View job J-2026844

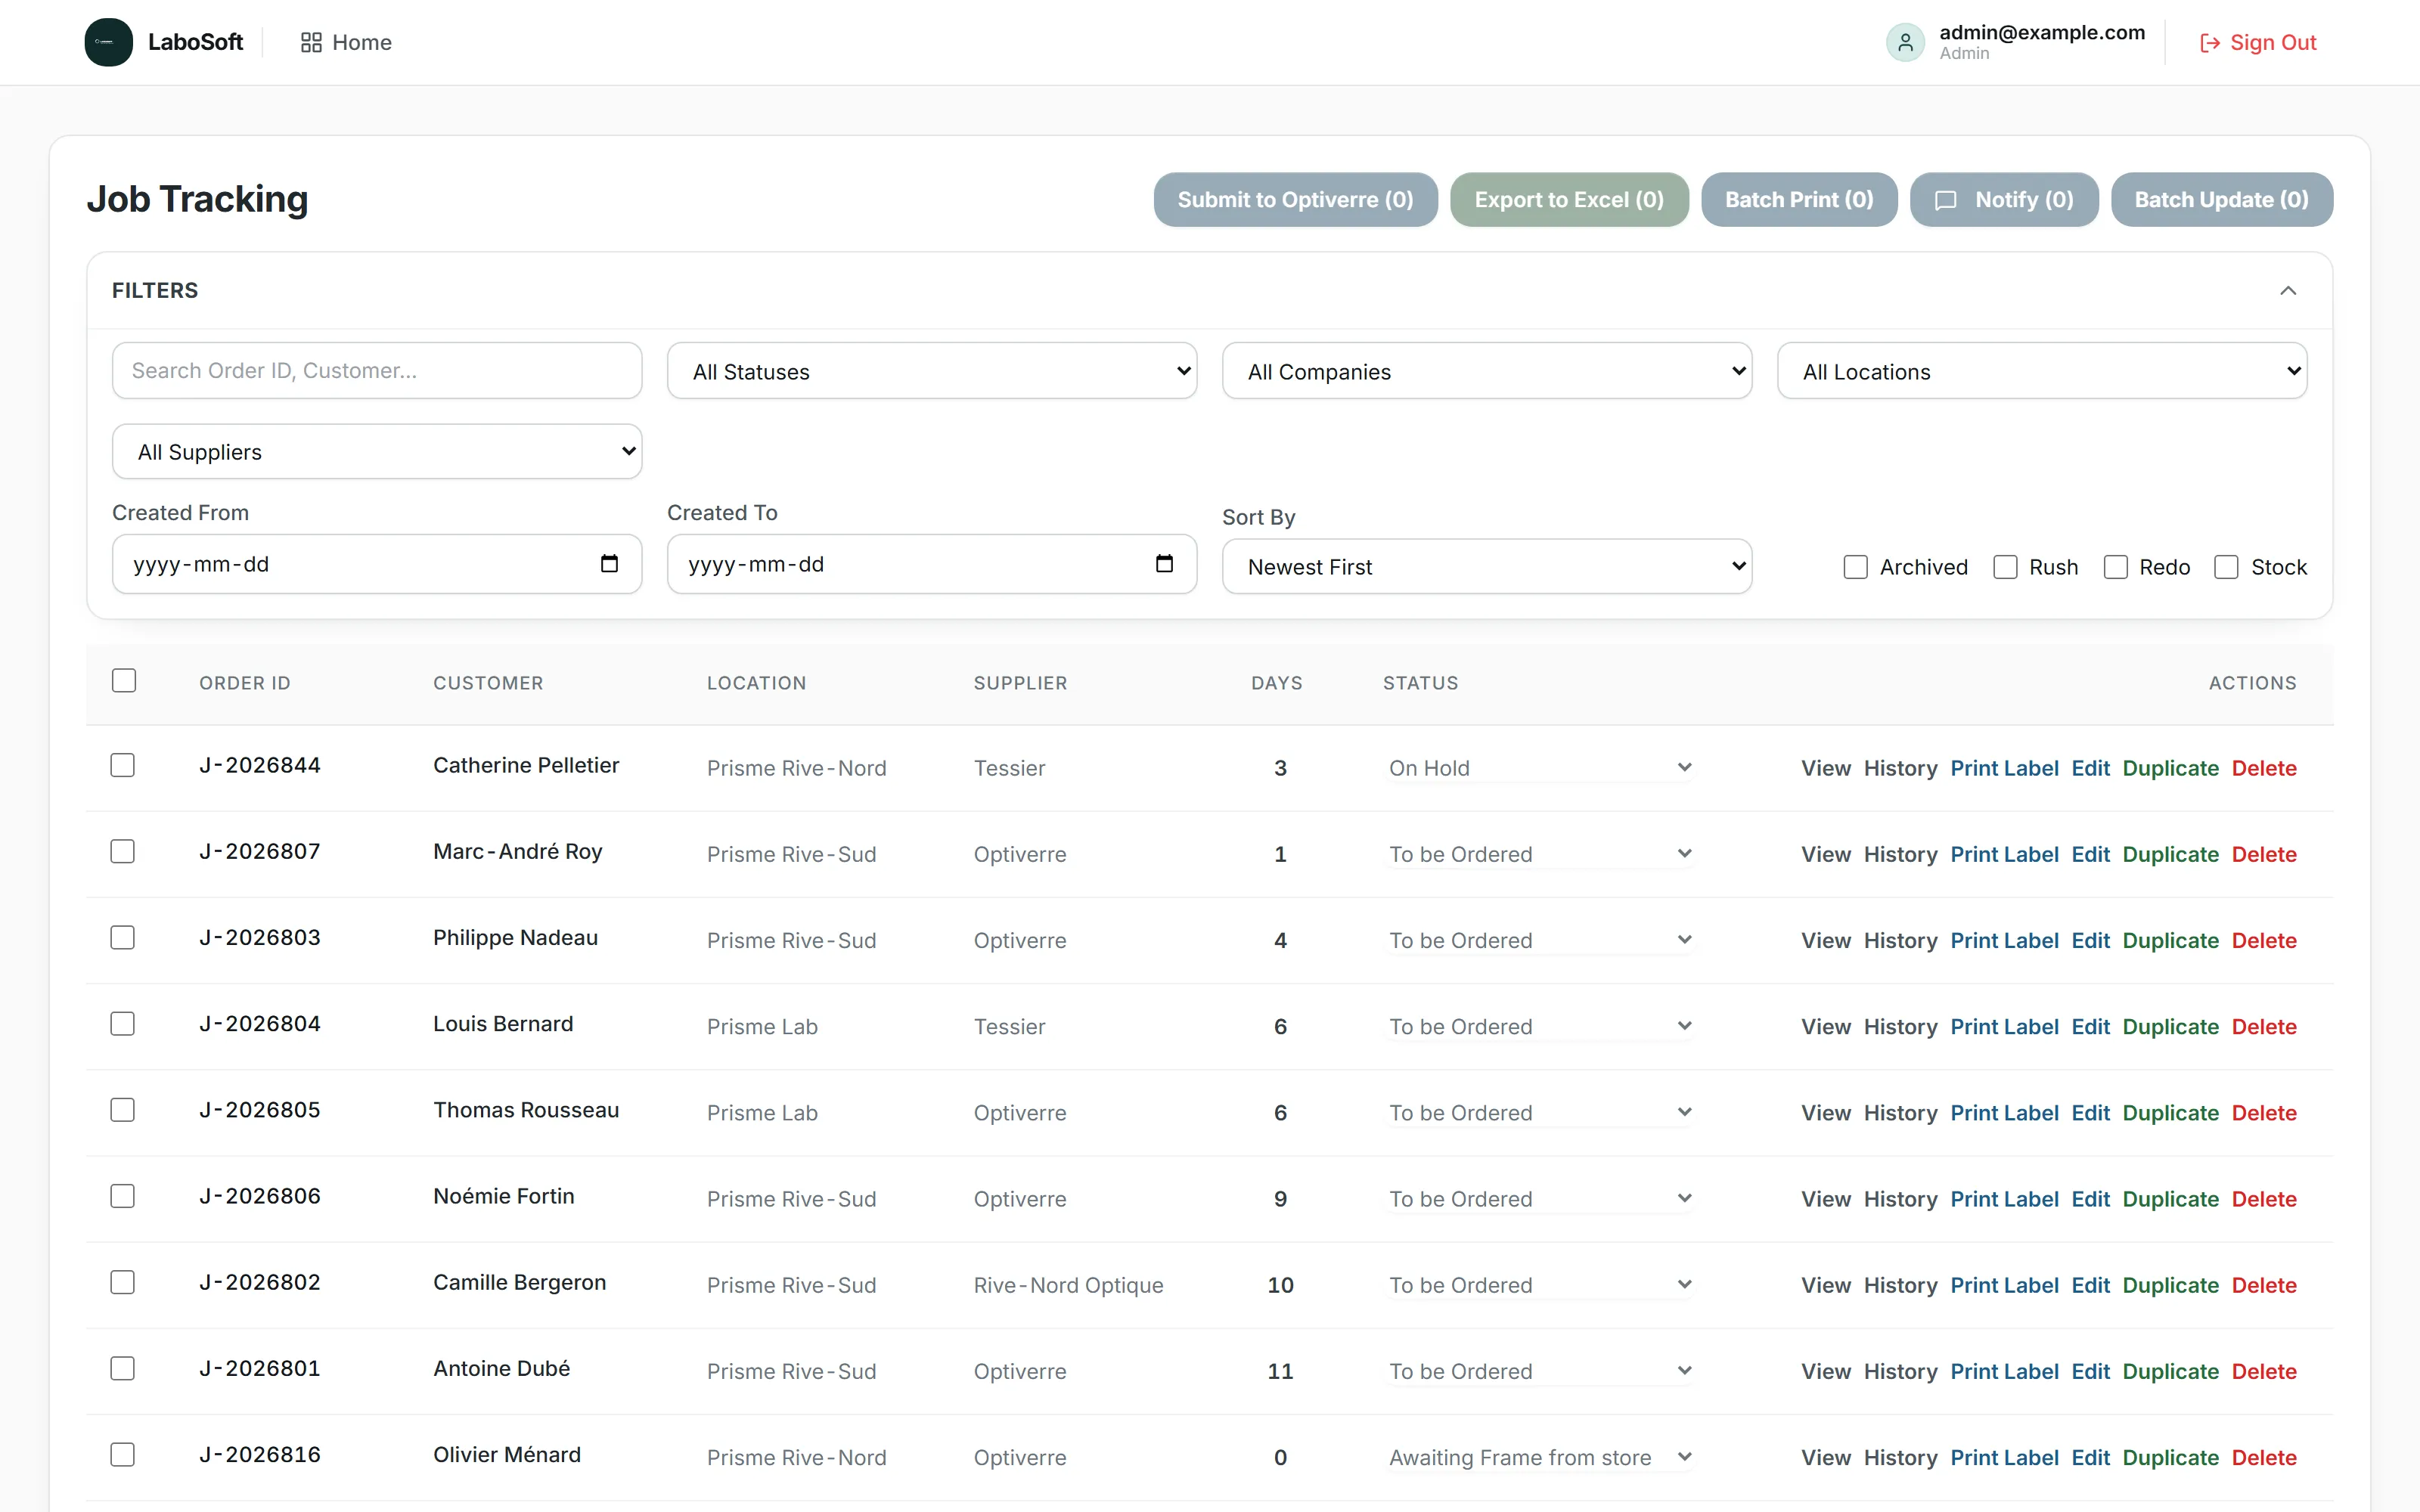pyautogui.click(x=1826, y=768)
